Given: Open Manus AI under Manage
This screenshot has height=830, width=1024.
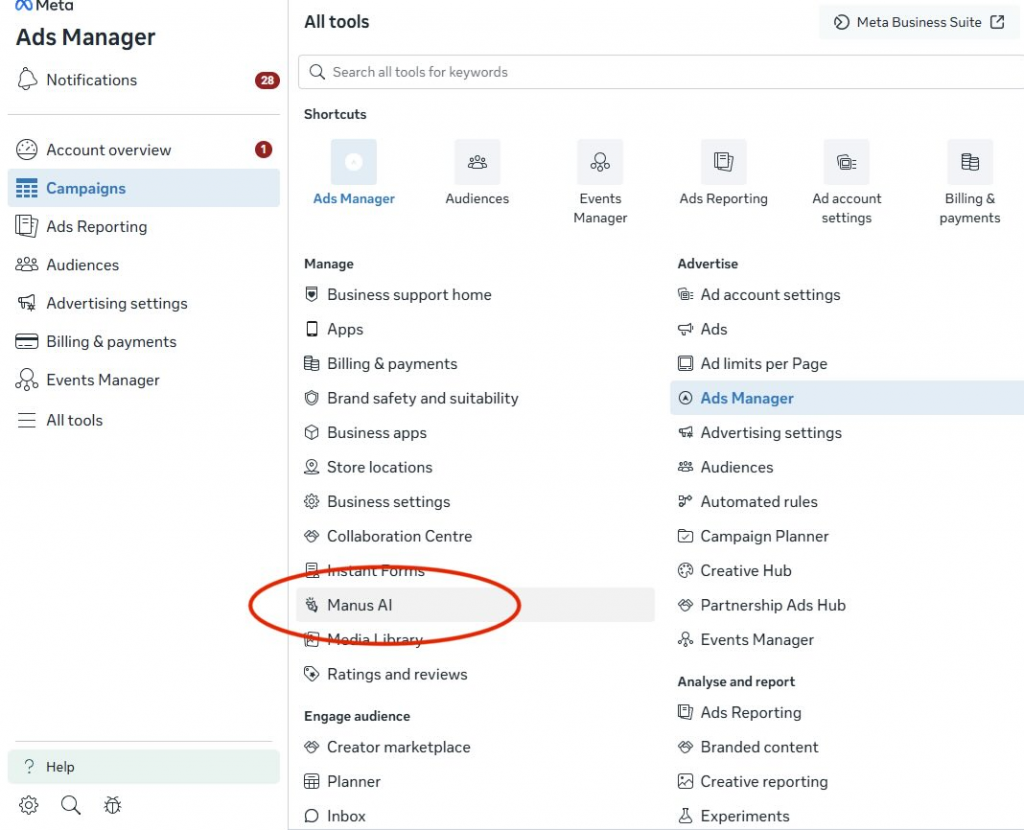Looking at the screenshot, I should pyautogui.click(x=360, y=605).
